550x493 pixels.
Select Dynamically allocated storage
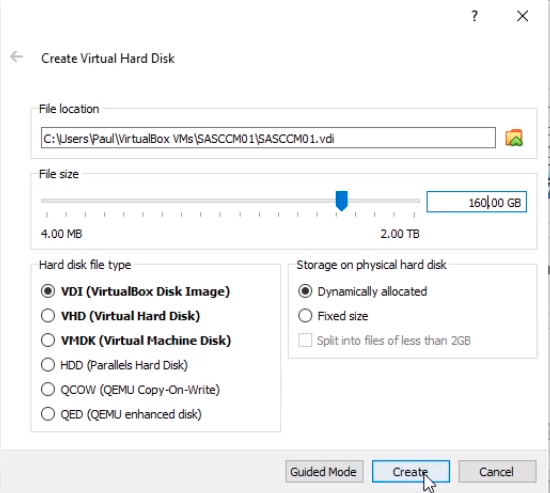[x=305, y=291]
